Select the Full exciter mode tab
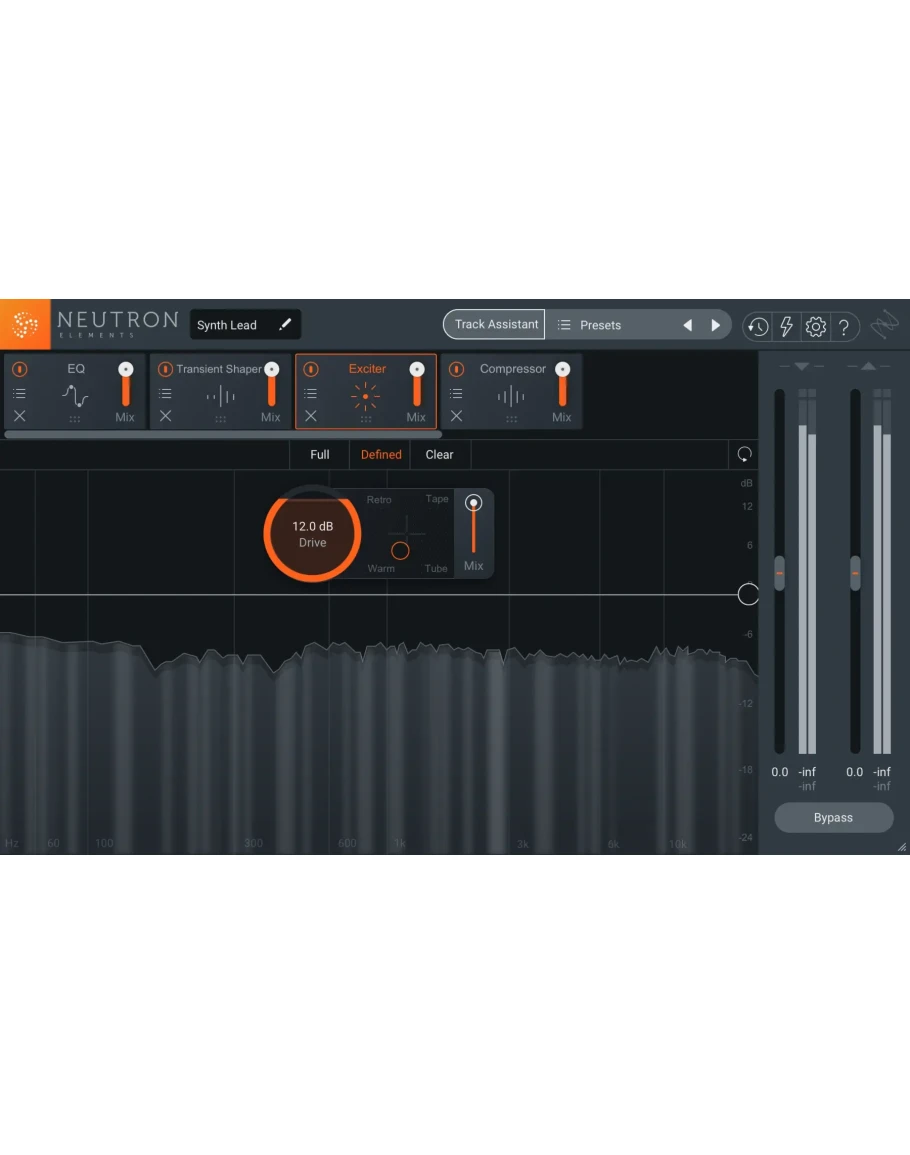Viewport: 910px width, 1155px height. (320, 455)
